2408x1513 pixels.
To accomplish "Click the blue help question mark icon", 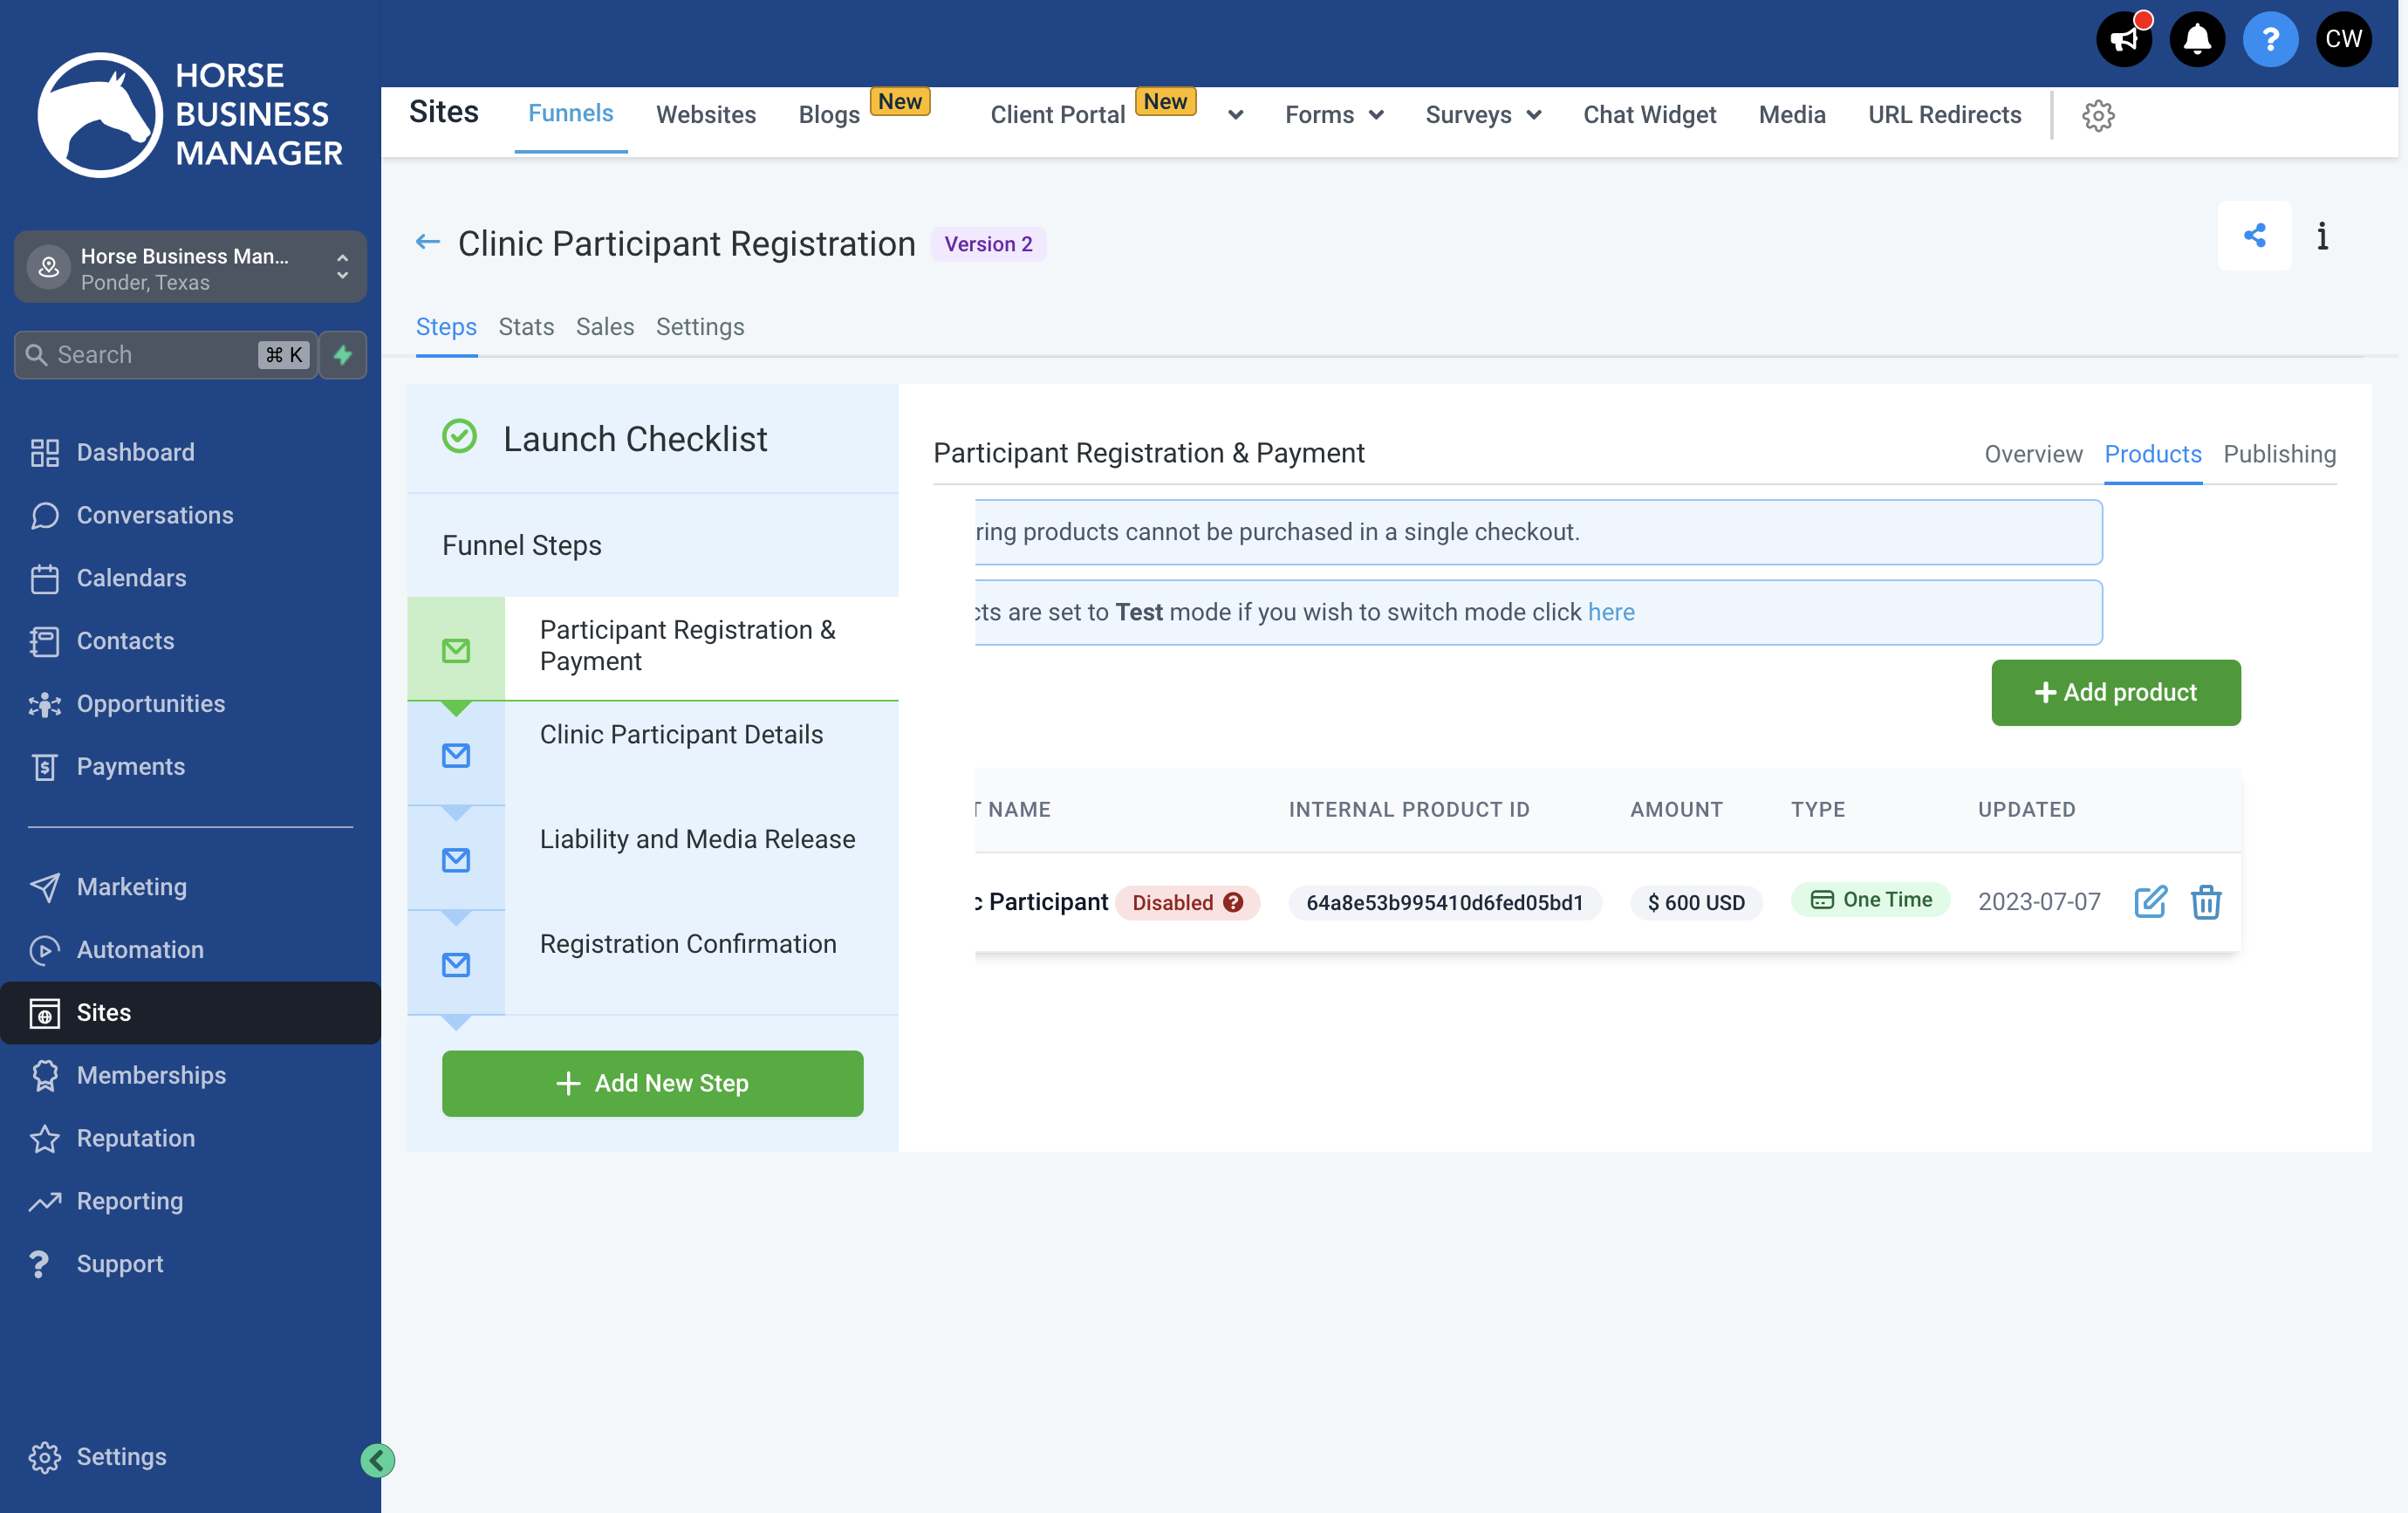I will tap(2270, 39).
